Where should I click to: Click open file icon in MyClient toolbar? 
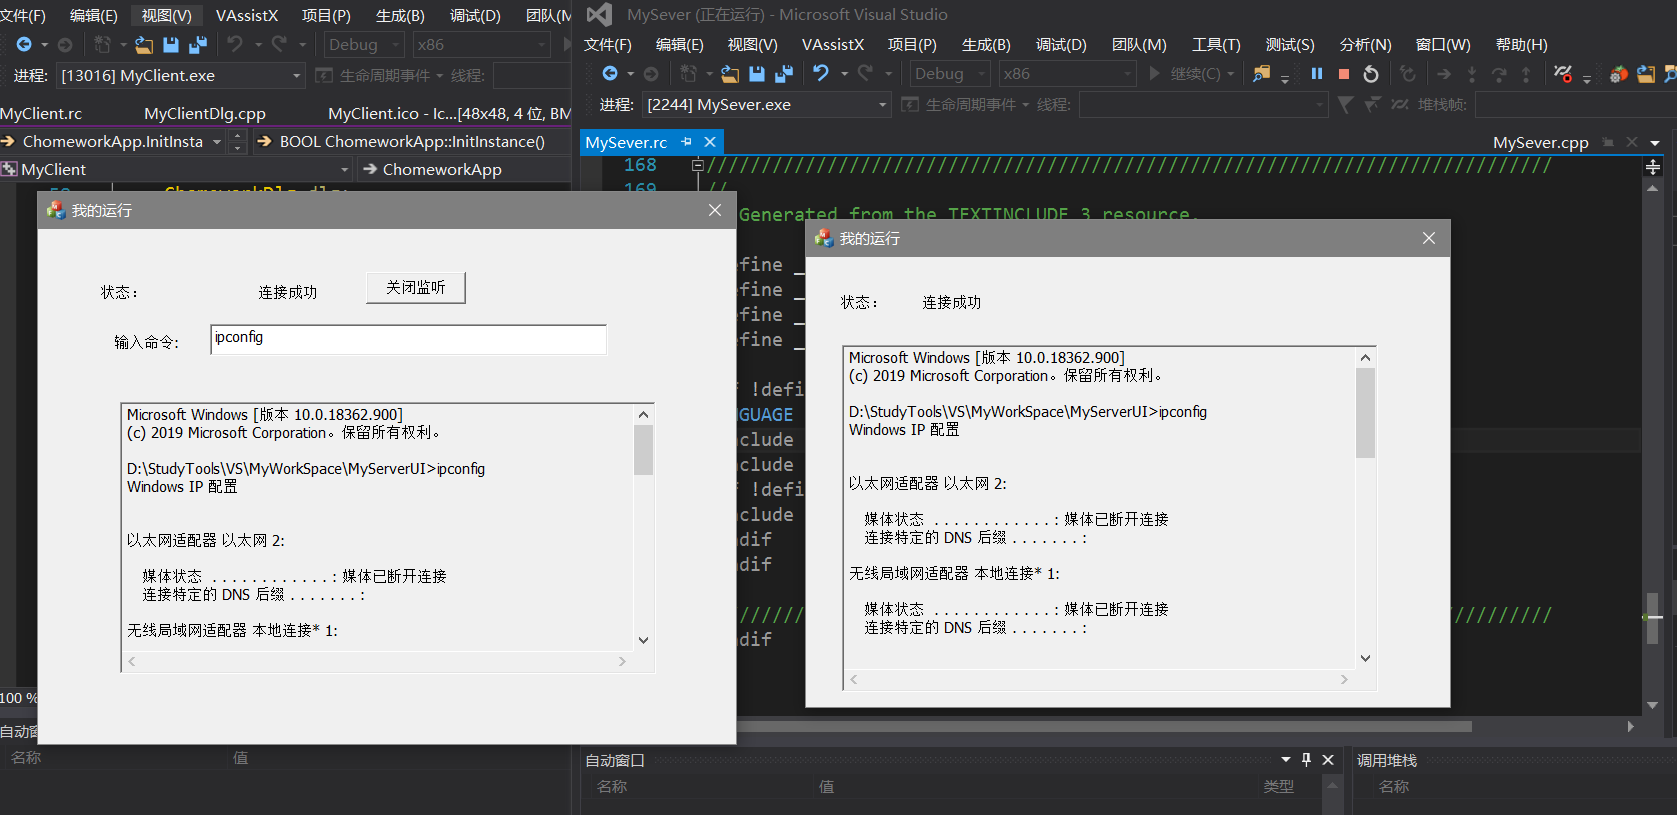[144, 45]
